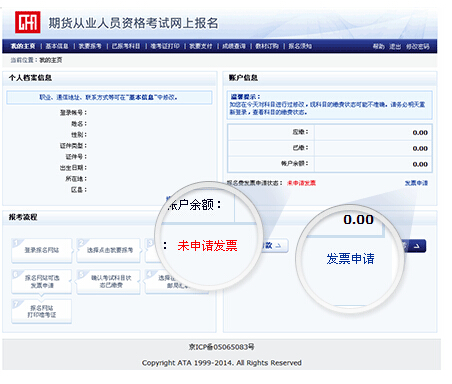
Task: Click the 姓名 field label
Action: 79,124
